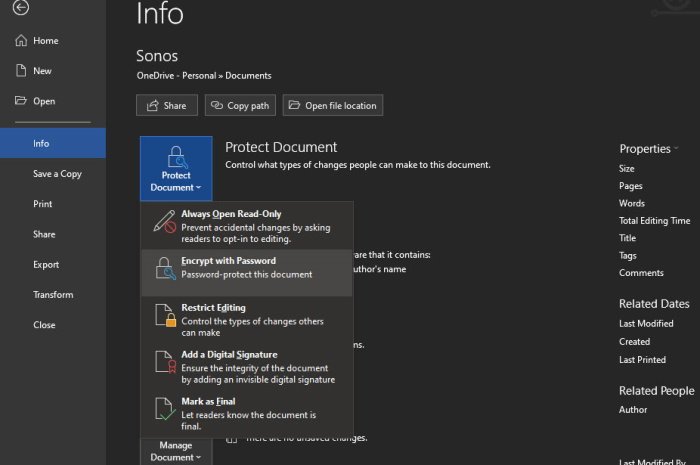The image size is (700, 465).
Task: Click the padlock icon on Protect Document
Action: point(176,157)
